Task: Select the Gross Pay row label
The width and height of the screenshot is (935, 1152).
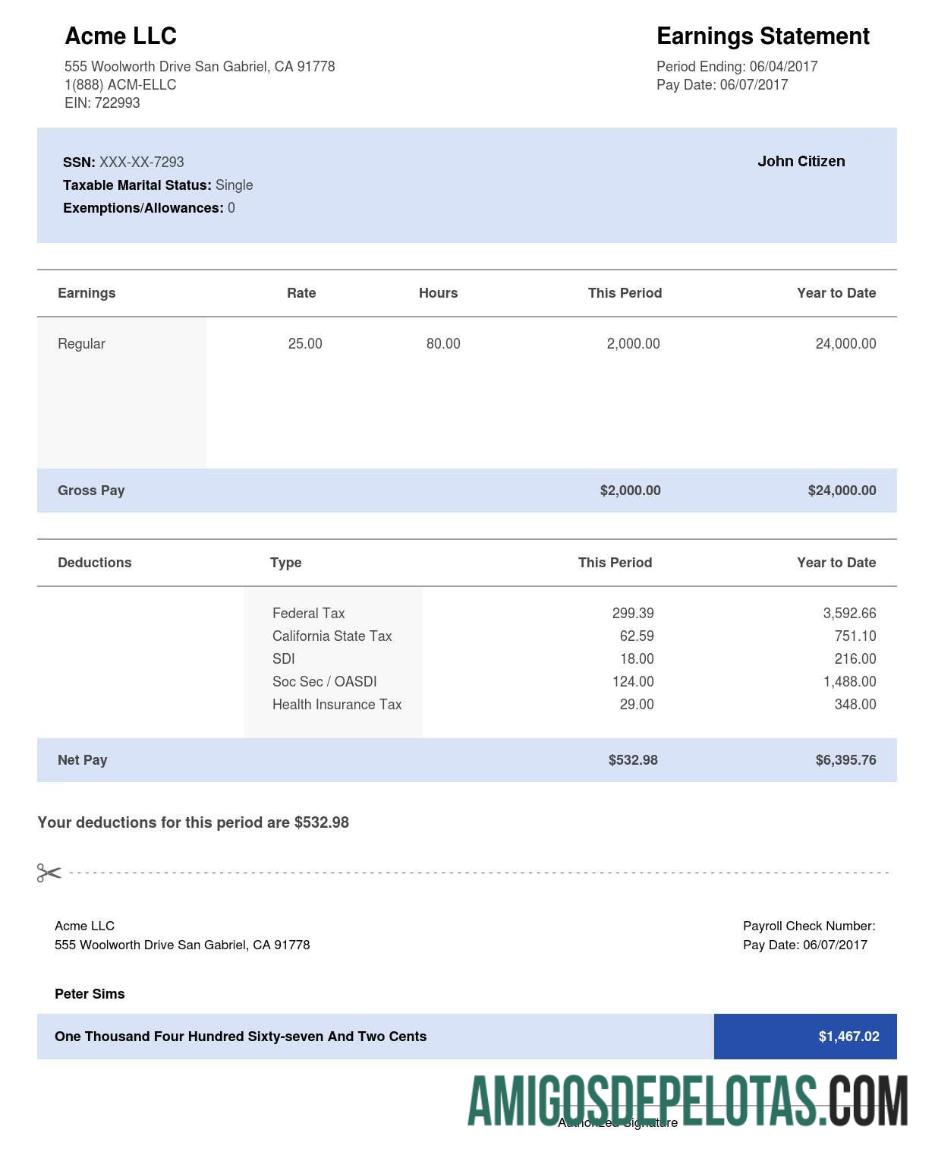Action: click(91, 491)
